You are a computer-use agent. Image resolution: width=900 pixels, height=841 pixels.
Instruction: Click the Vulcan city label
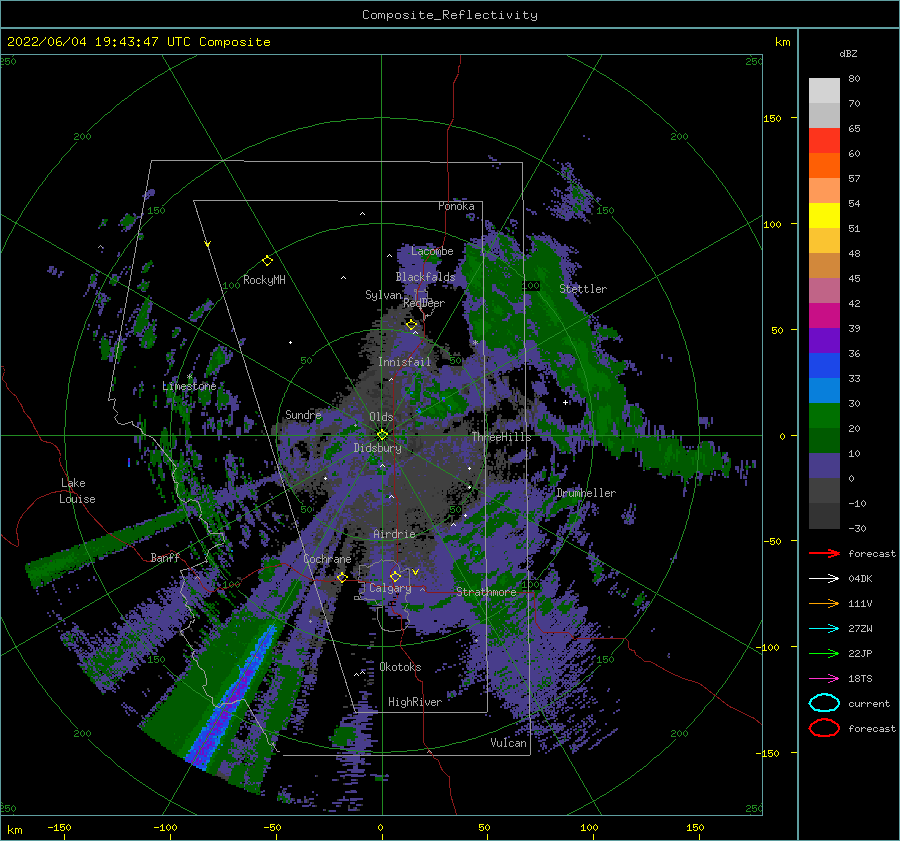(x=508, y=743)
